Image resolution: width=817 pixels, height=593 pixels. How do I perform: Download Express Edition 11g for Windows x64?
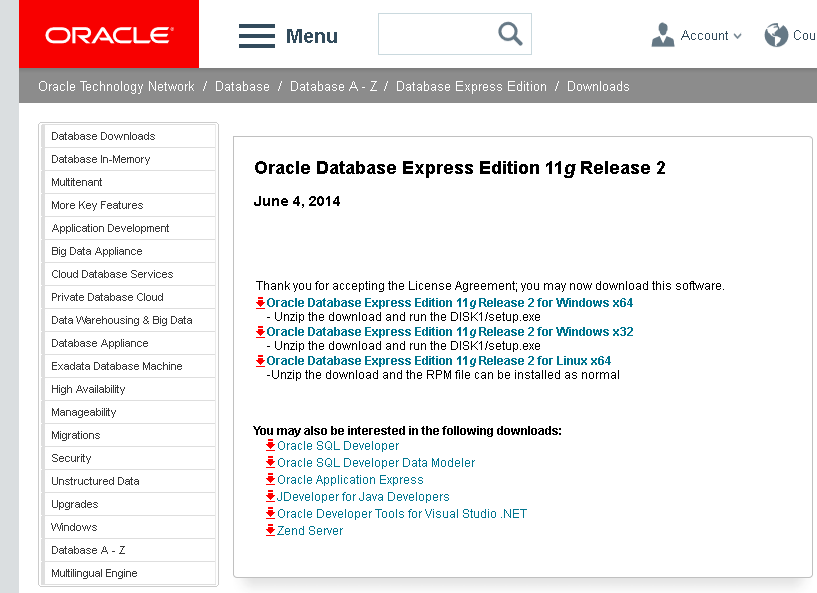450,303
